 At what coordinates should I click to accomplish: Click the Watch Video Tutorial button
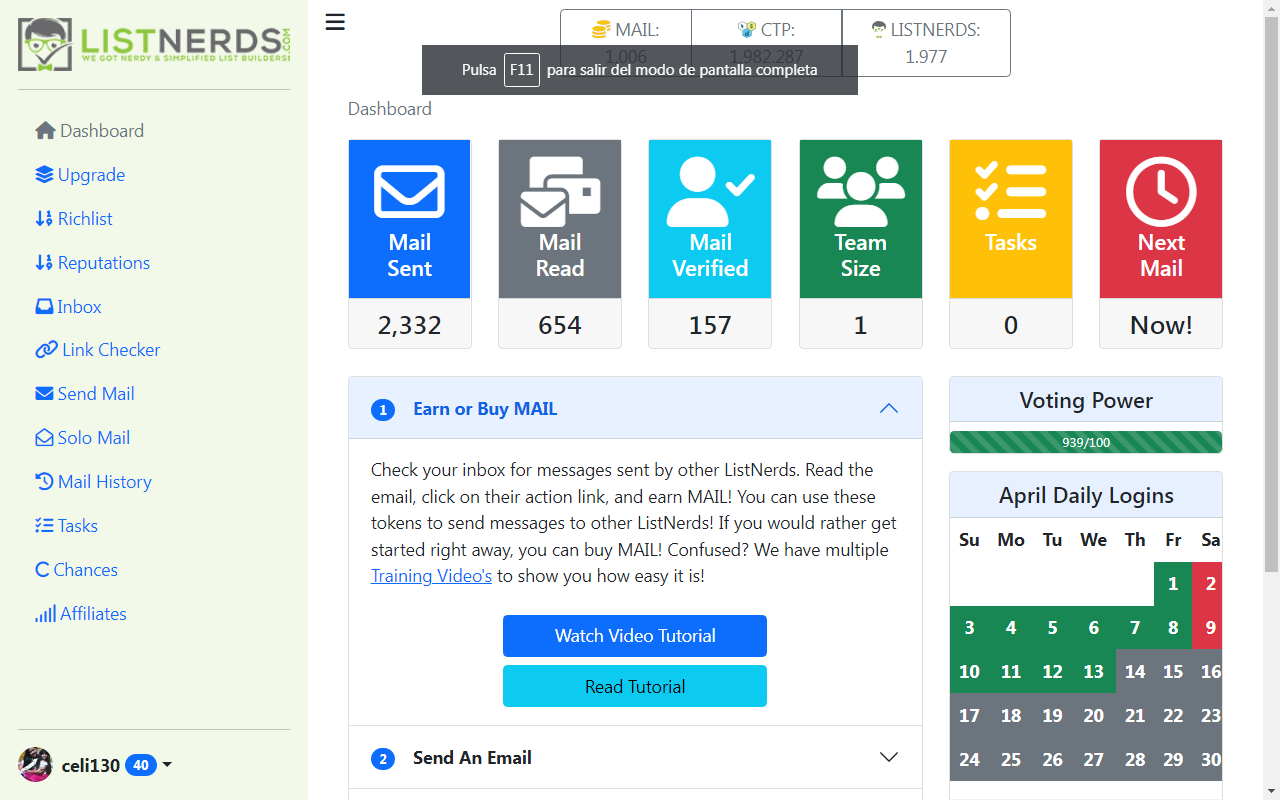click(x=635, y=636)
